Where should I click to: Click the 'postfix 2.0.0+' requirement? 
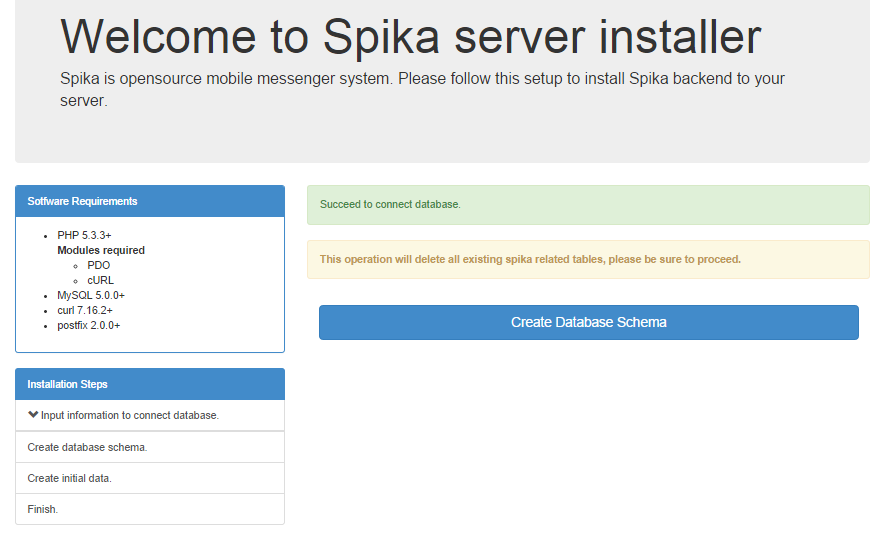click(88, 325)
